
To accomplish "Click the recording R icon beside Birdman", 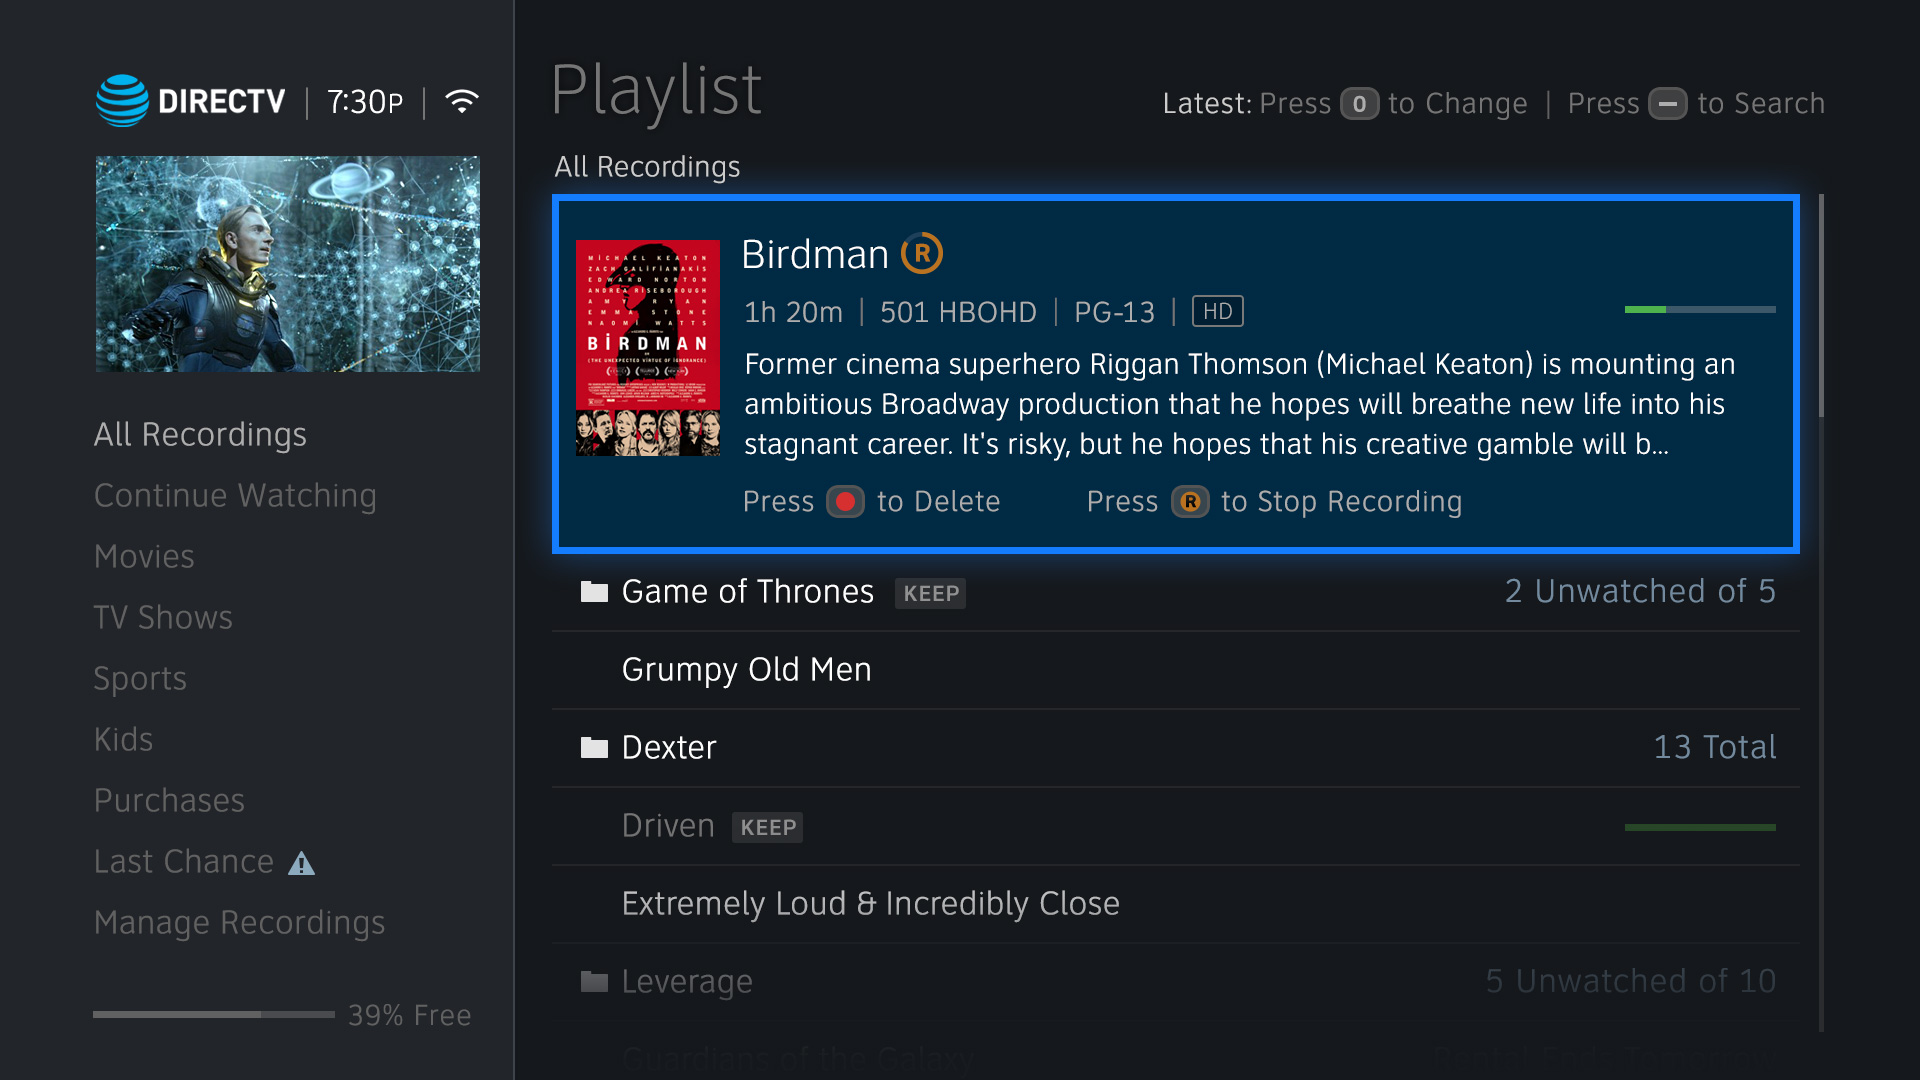I will (922, 254).
